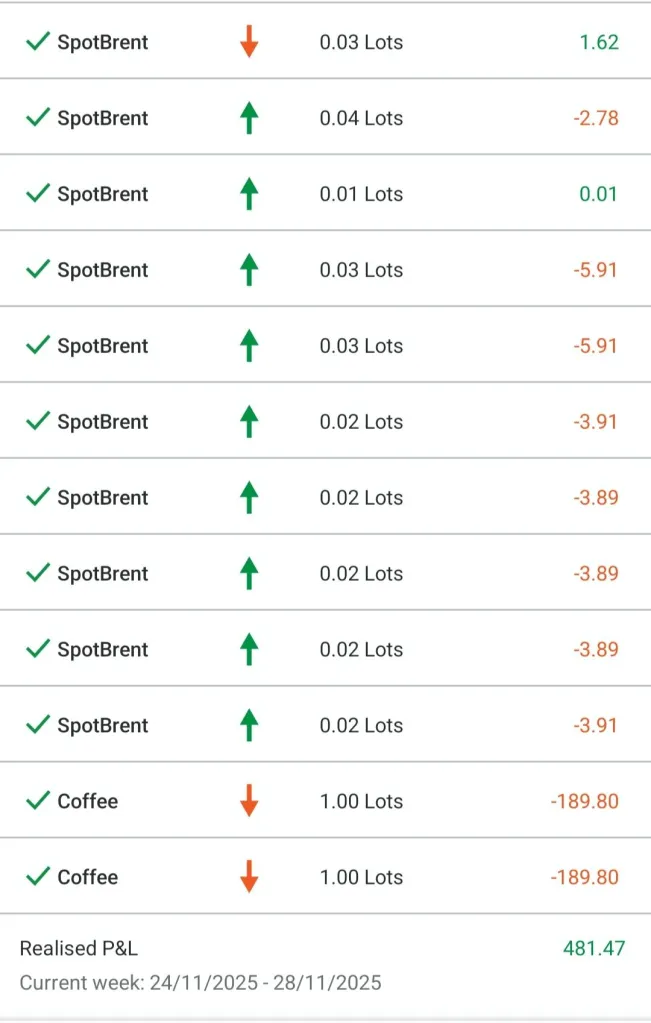Click the green up arrow in the 0.04 Lots row

click(249, 118)
